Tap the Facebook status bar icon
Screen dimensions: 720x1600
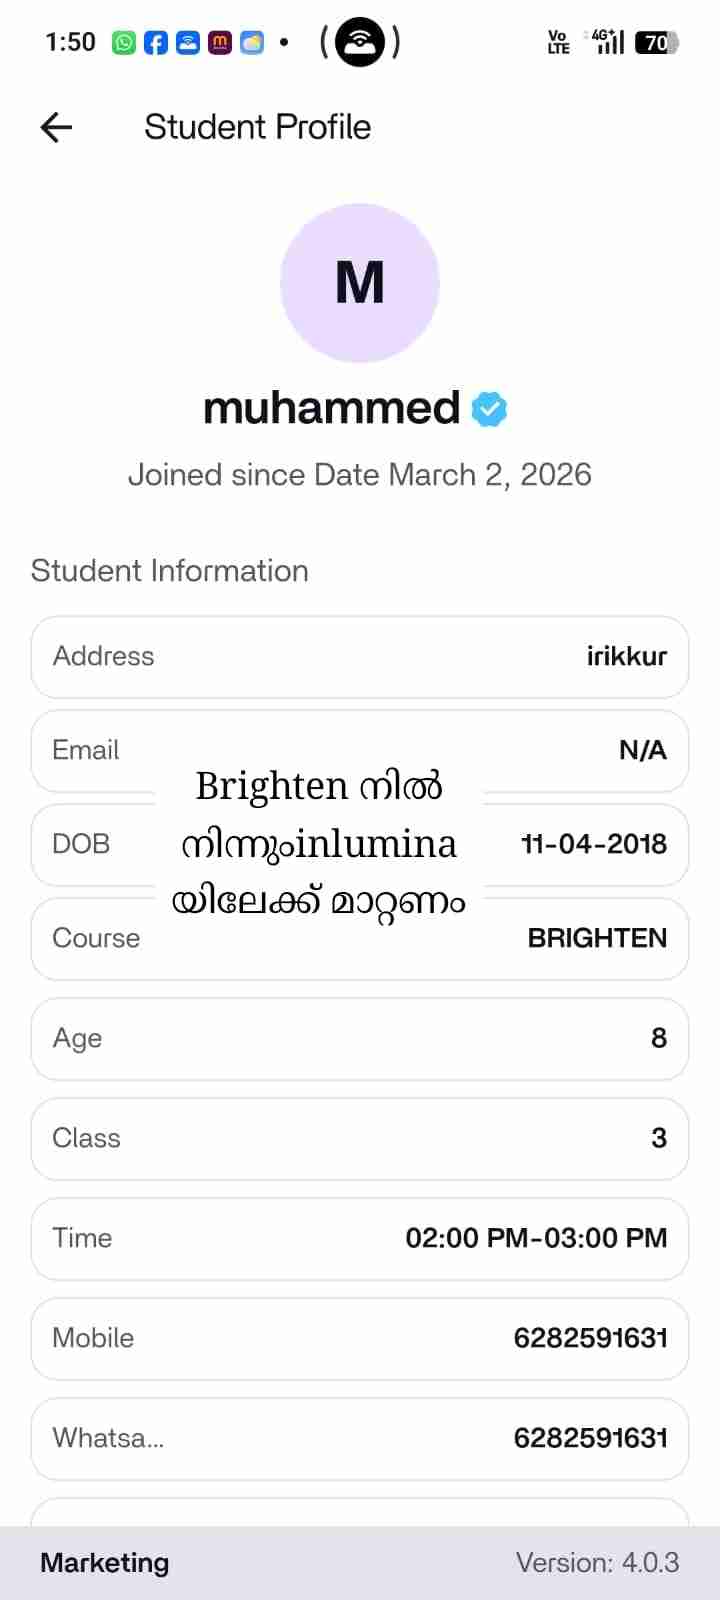point(156,42)
